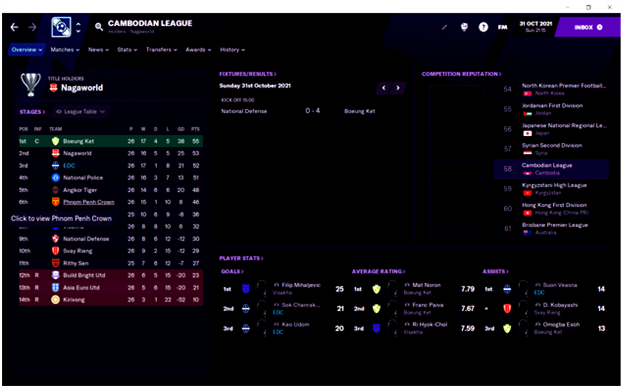Click Asia Euro Utd club badge

tap(55, 288)
